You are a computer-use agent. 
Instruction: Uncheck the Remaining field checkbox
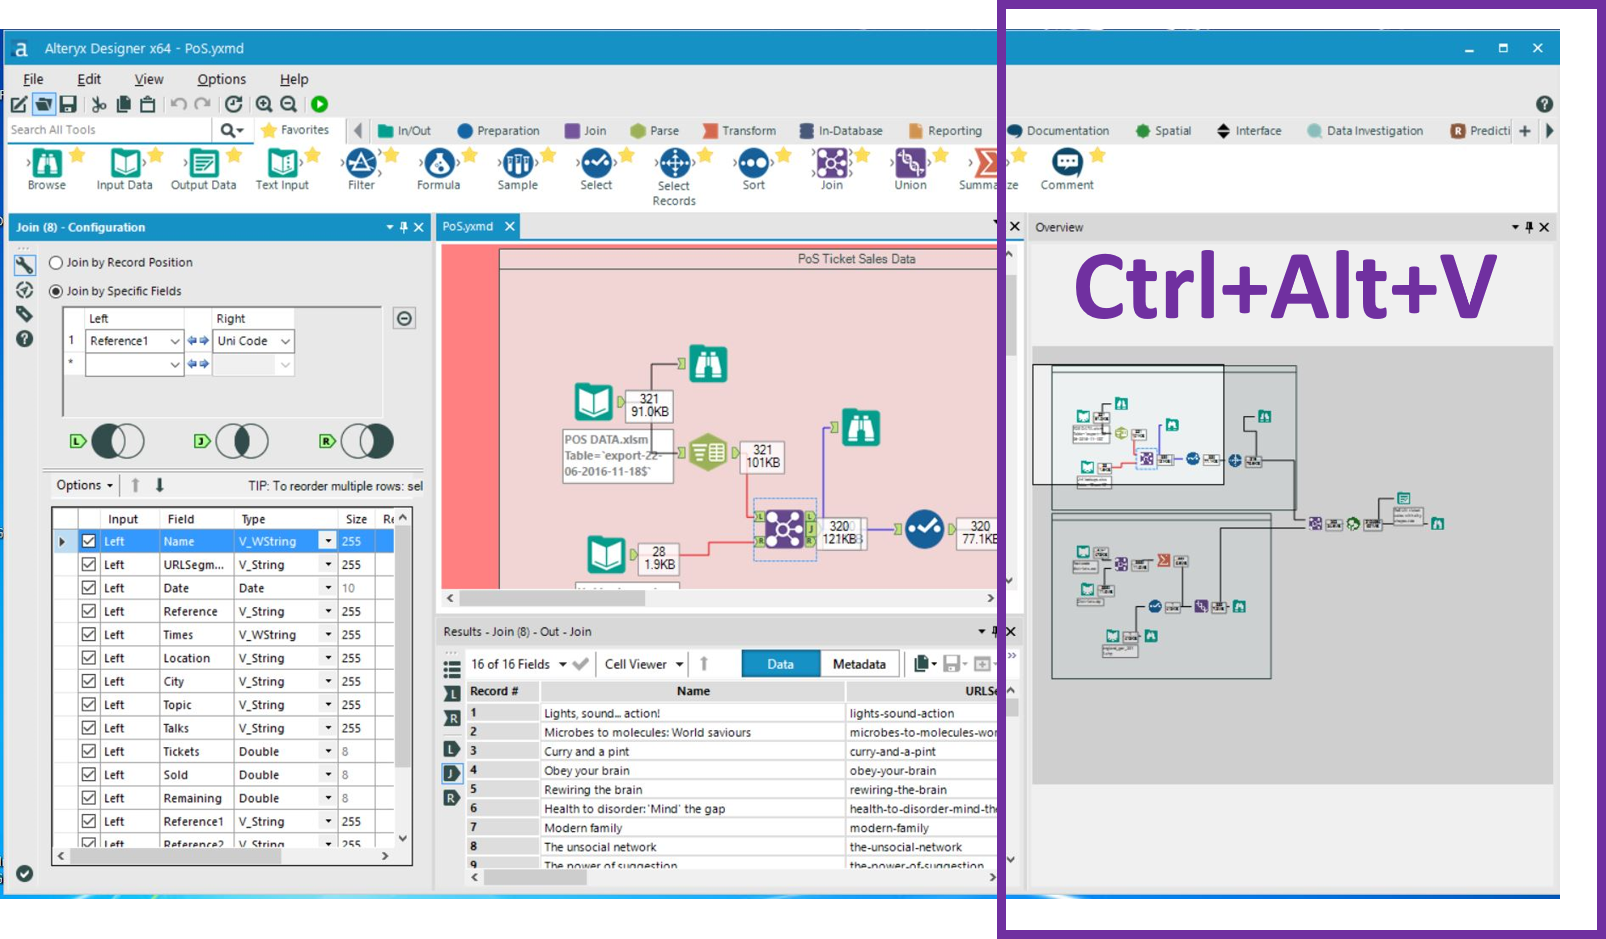tap(89, 798)
